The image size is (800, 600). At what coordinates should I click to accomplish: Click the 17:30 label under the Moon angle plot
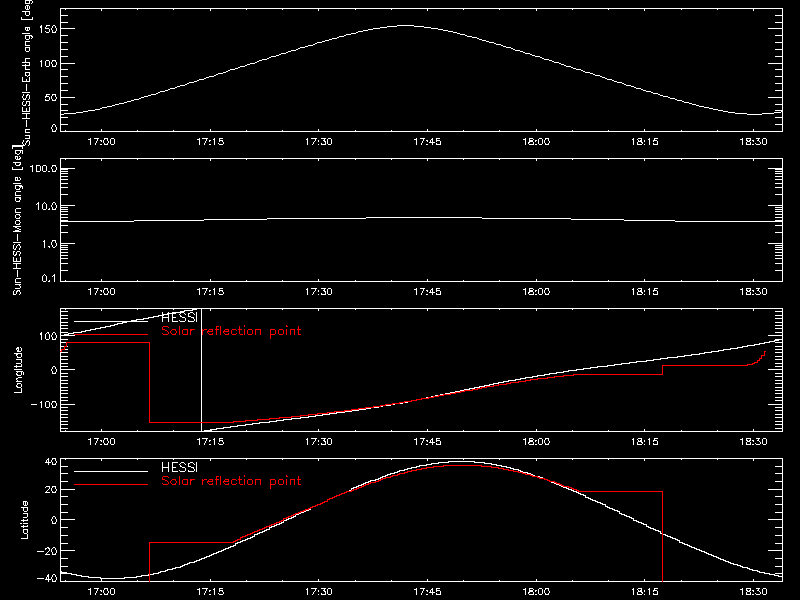(x=319, y=292)
